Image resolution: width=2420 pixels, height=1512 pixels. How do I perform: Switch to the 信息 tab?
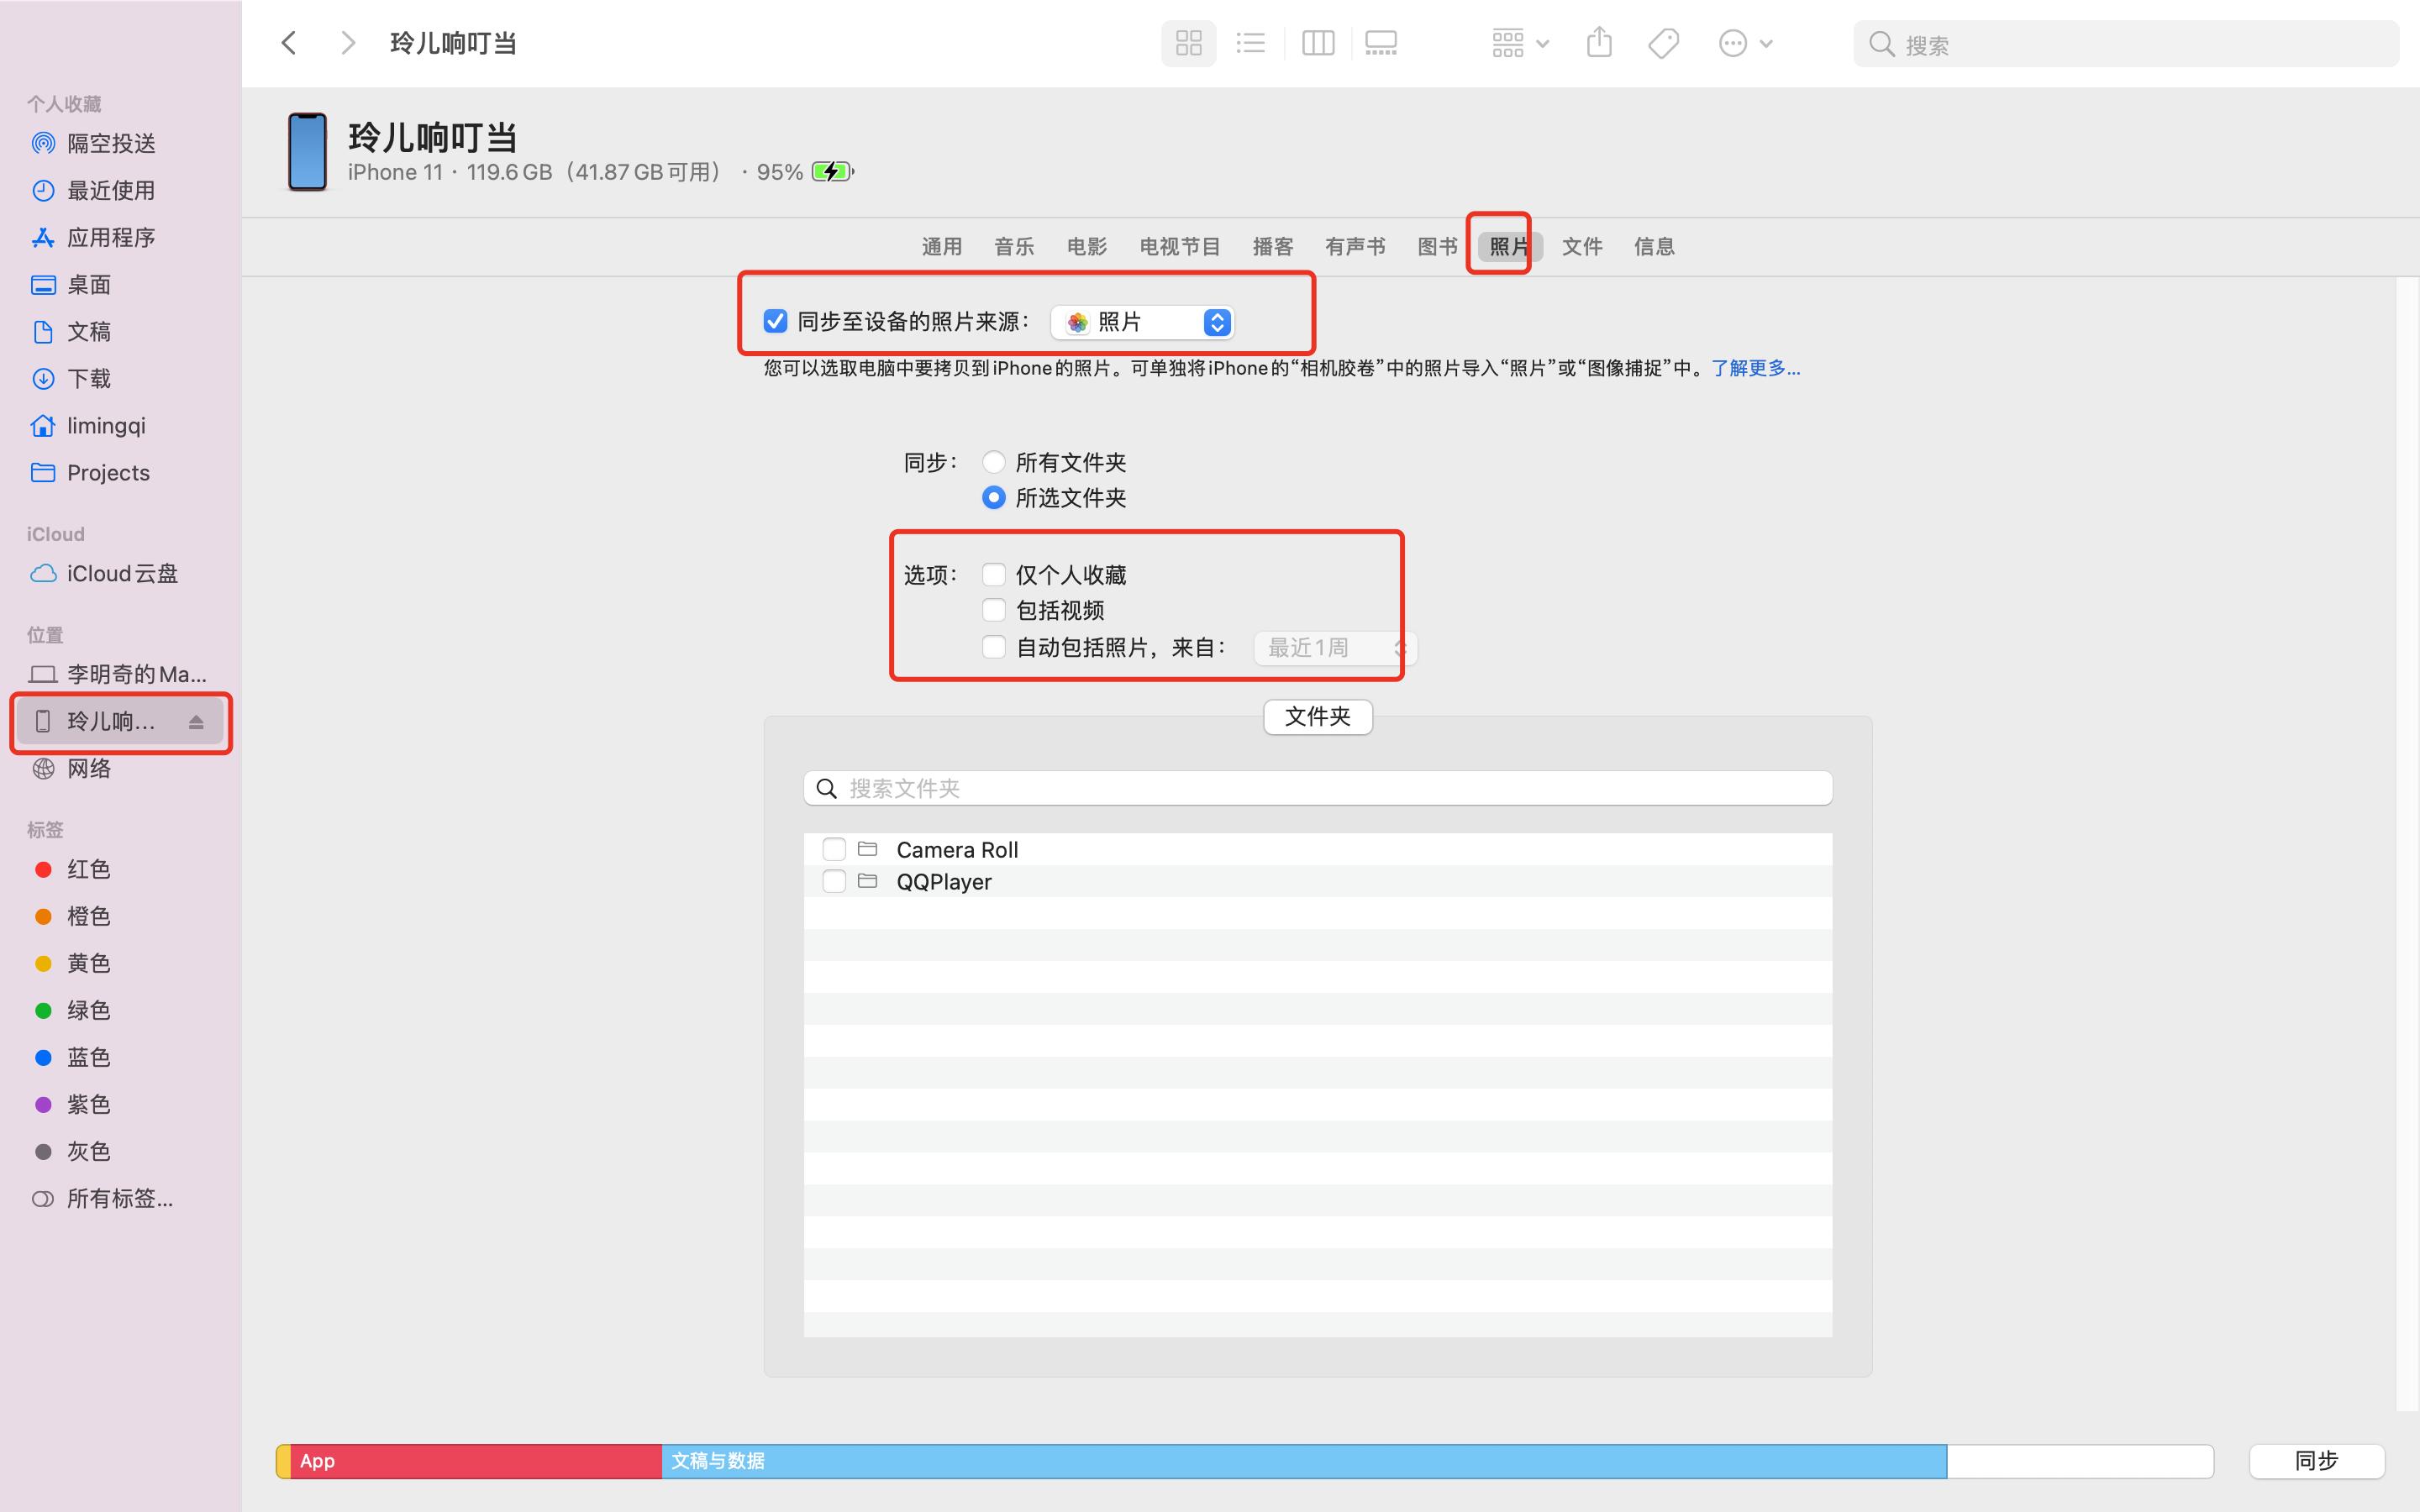coord(1653,246)
